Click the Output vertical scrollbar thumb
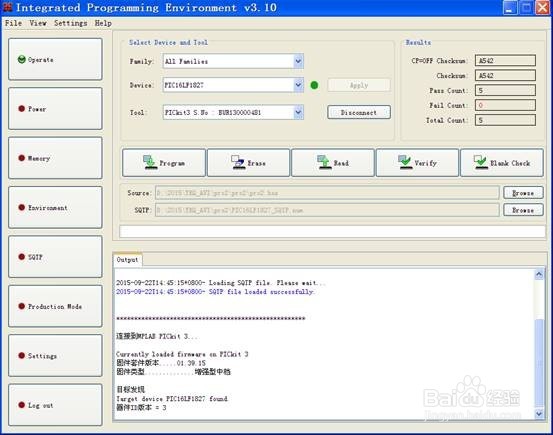Screen dimensions: 553x435 539,363
